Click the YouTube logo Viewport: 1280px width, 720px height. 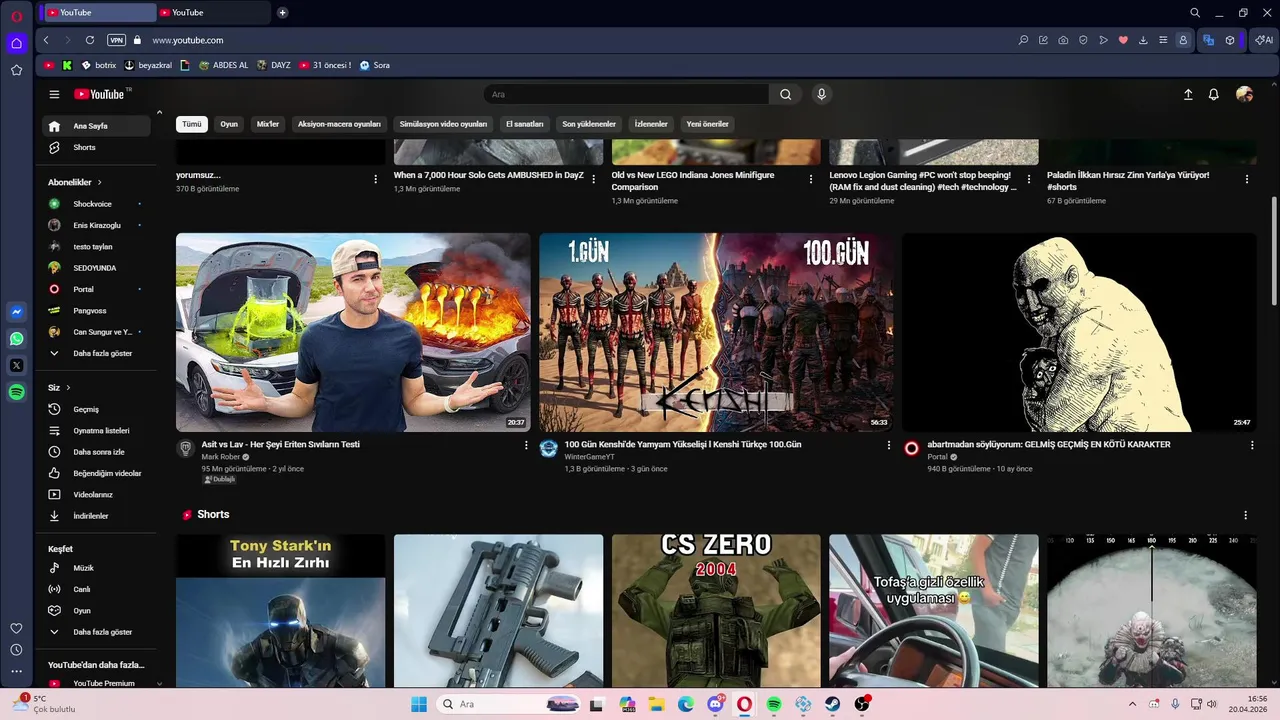tap(100, 94)
